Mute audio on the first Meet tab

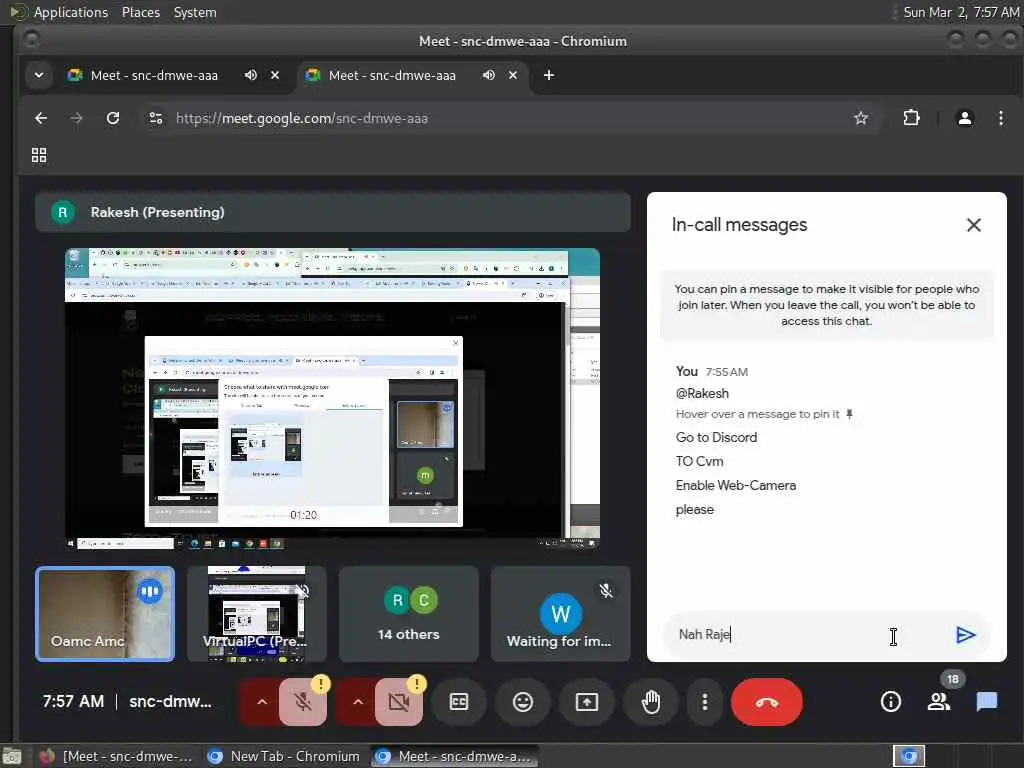click(x=251, y=76)
